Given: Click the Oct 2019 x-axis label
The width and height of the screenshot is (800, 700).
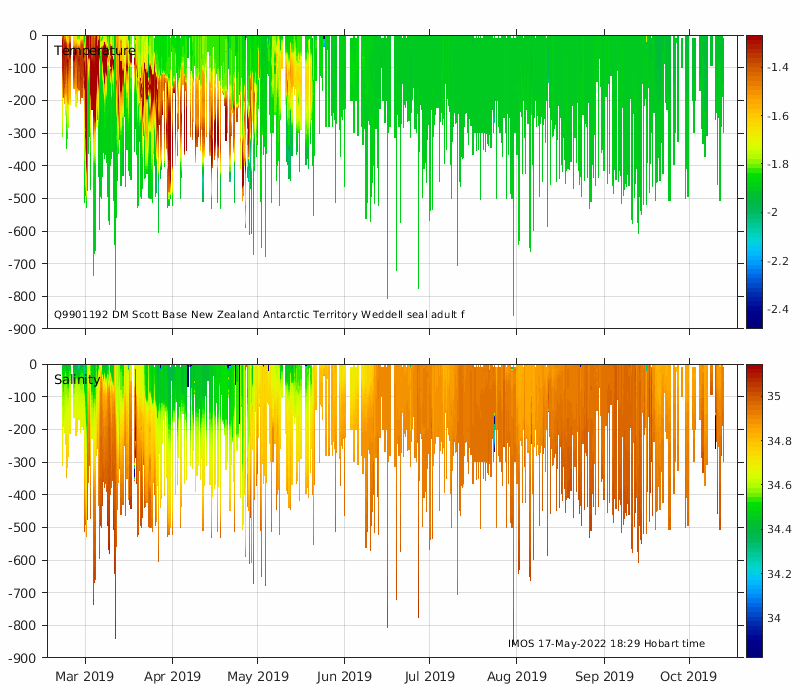Looking at the screenshot, I should tap(688, 677).
